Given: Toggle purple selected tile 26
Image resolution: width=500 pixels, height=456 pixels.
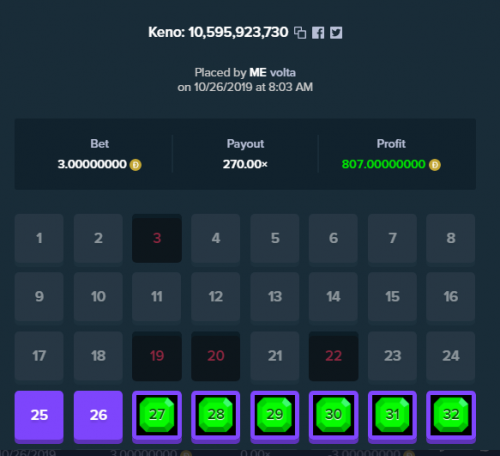Looking at the screenshot, I should pos(98,415).
